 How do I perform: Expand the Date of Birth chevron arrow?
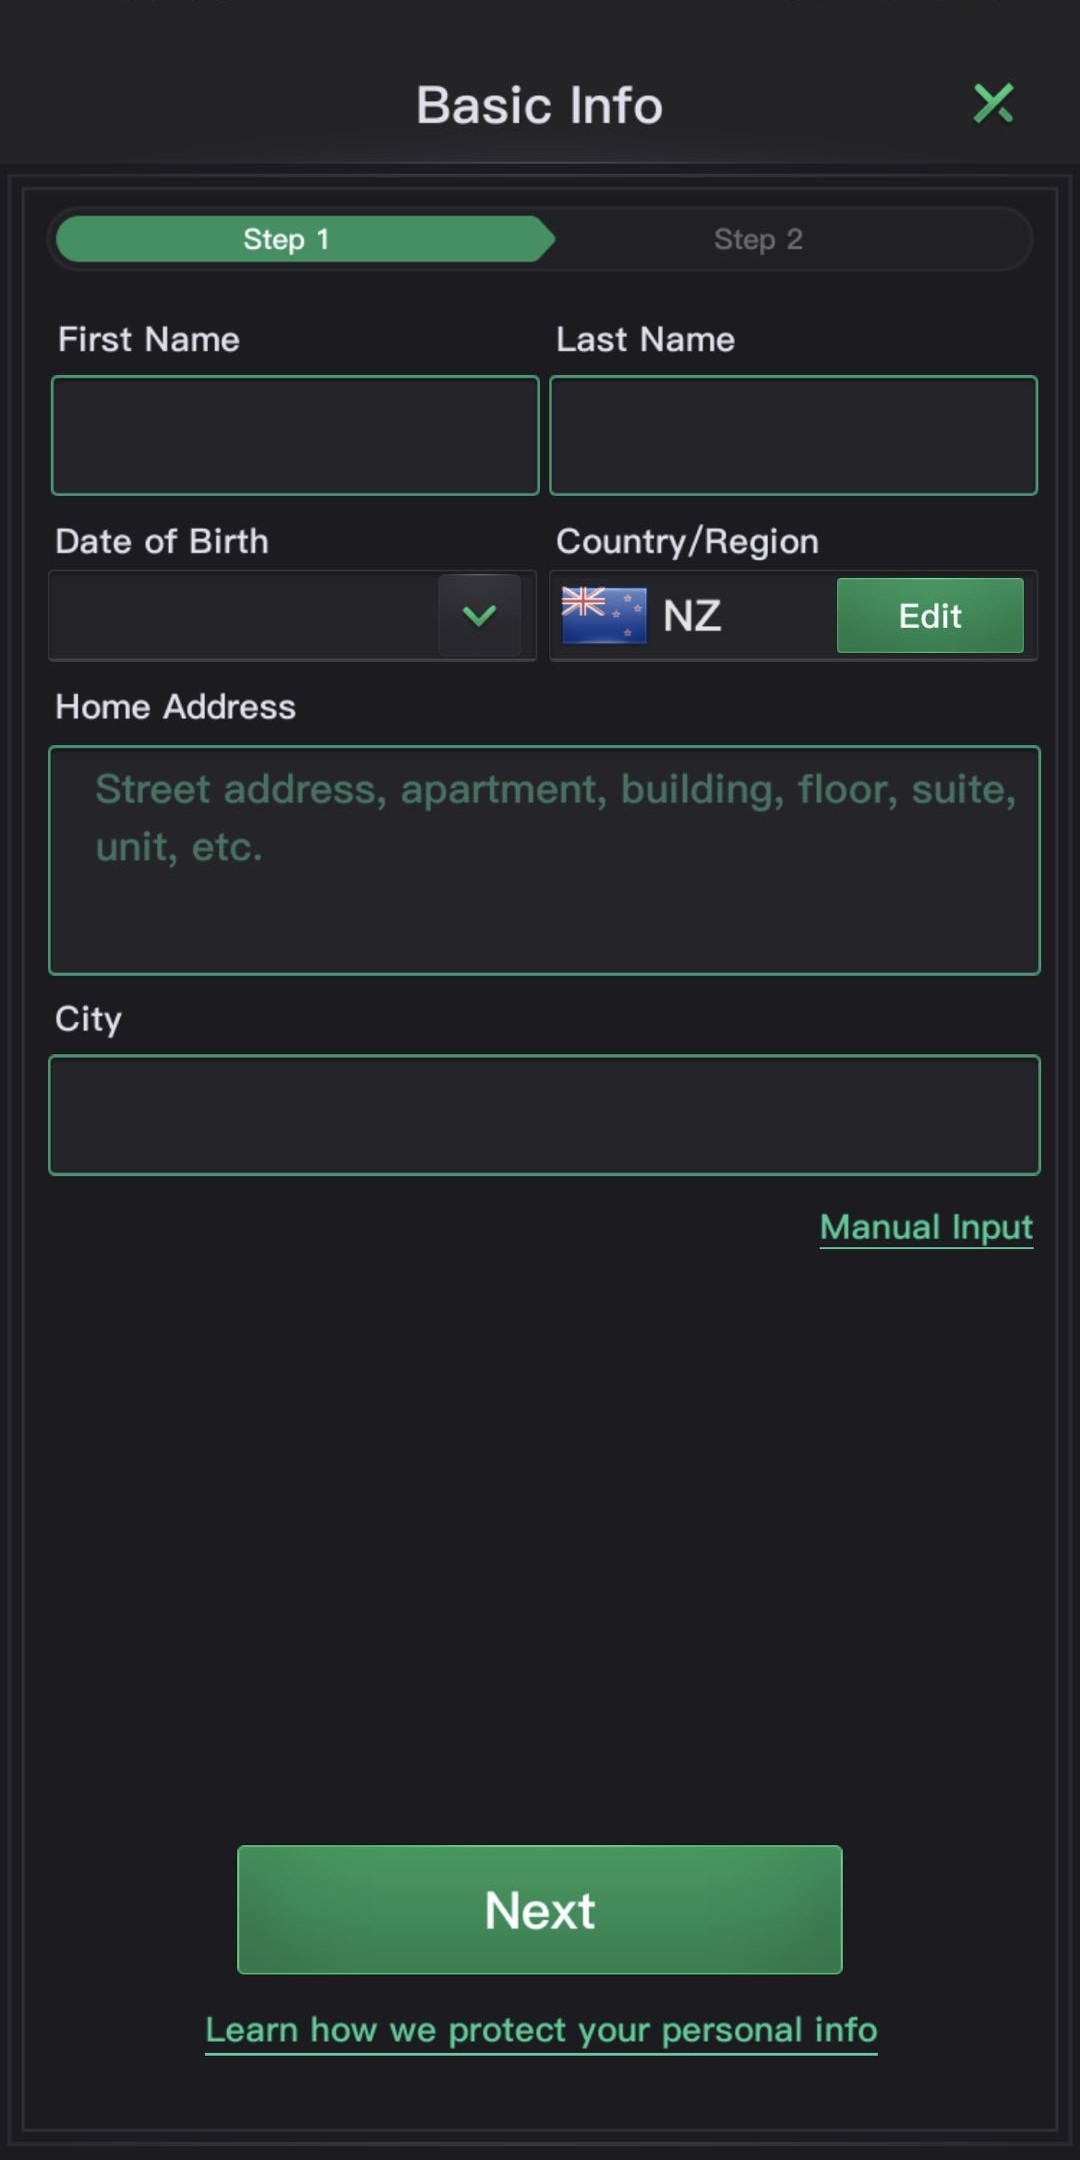[480, 616]
